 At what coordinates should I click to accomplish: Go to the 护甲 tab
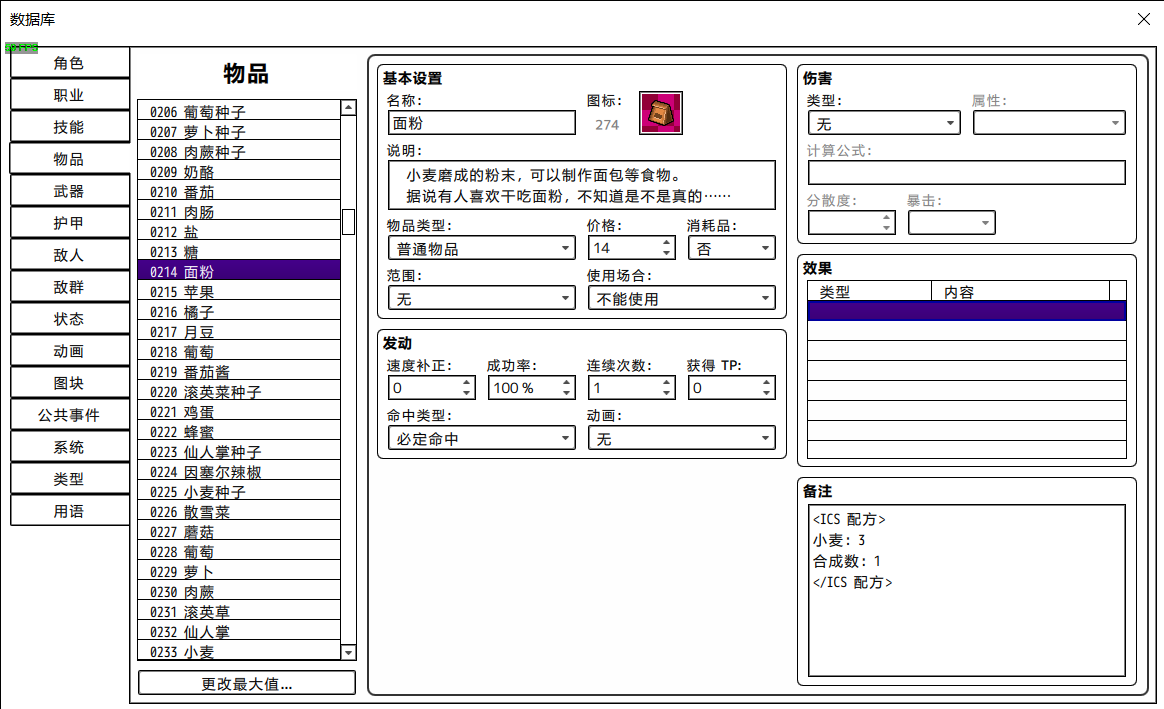coord(70,223)
